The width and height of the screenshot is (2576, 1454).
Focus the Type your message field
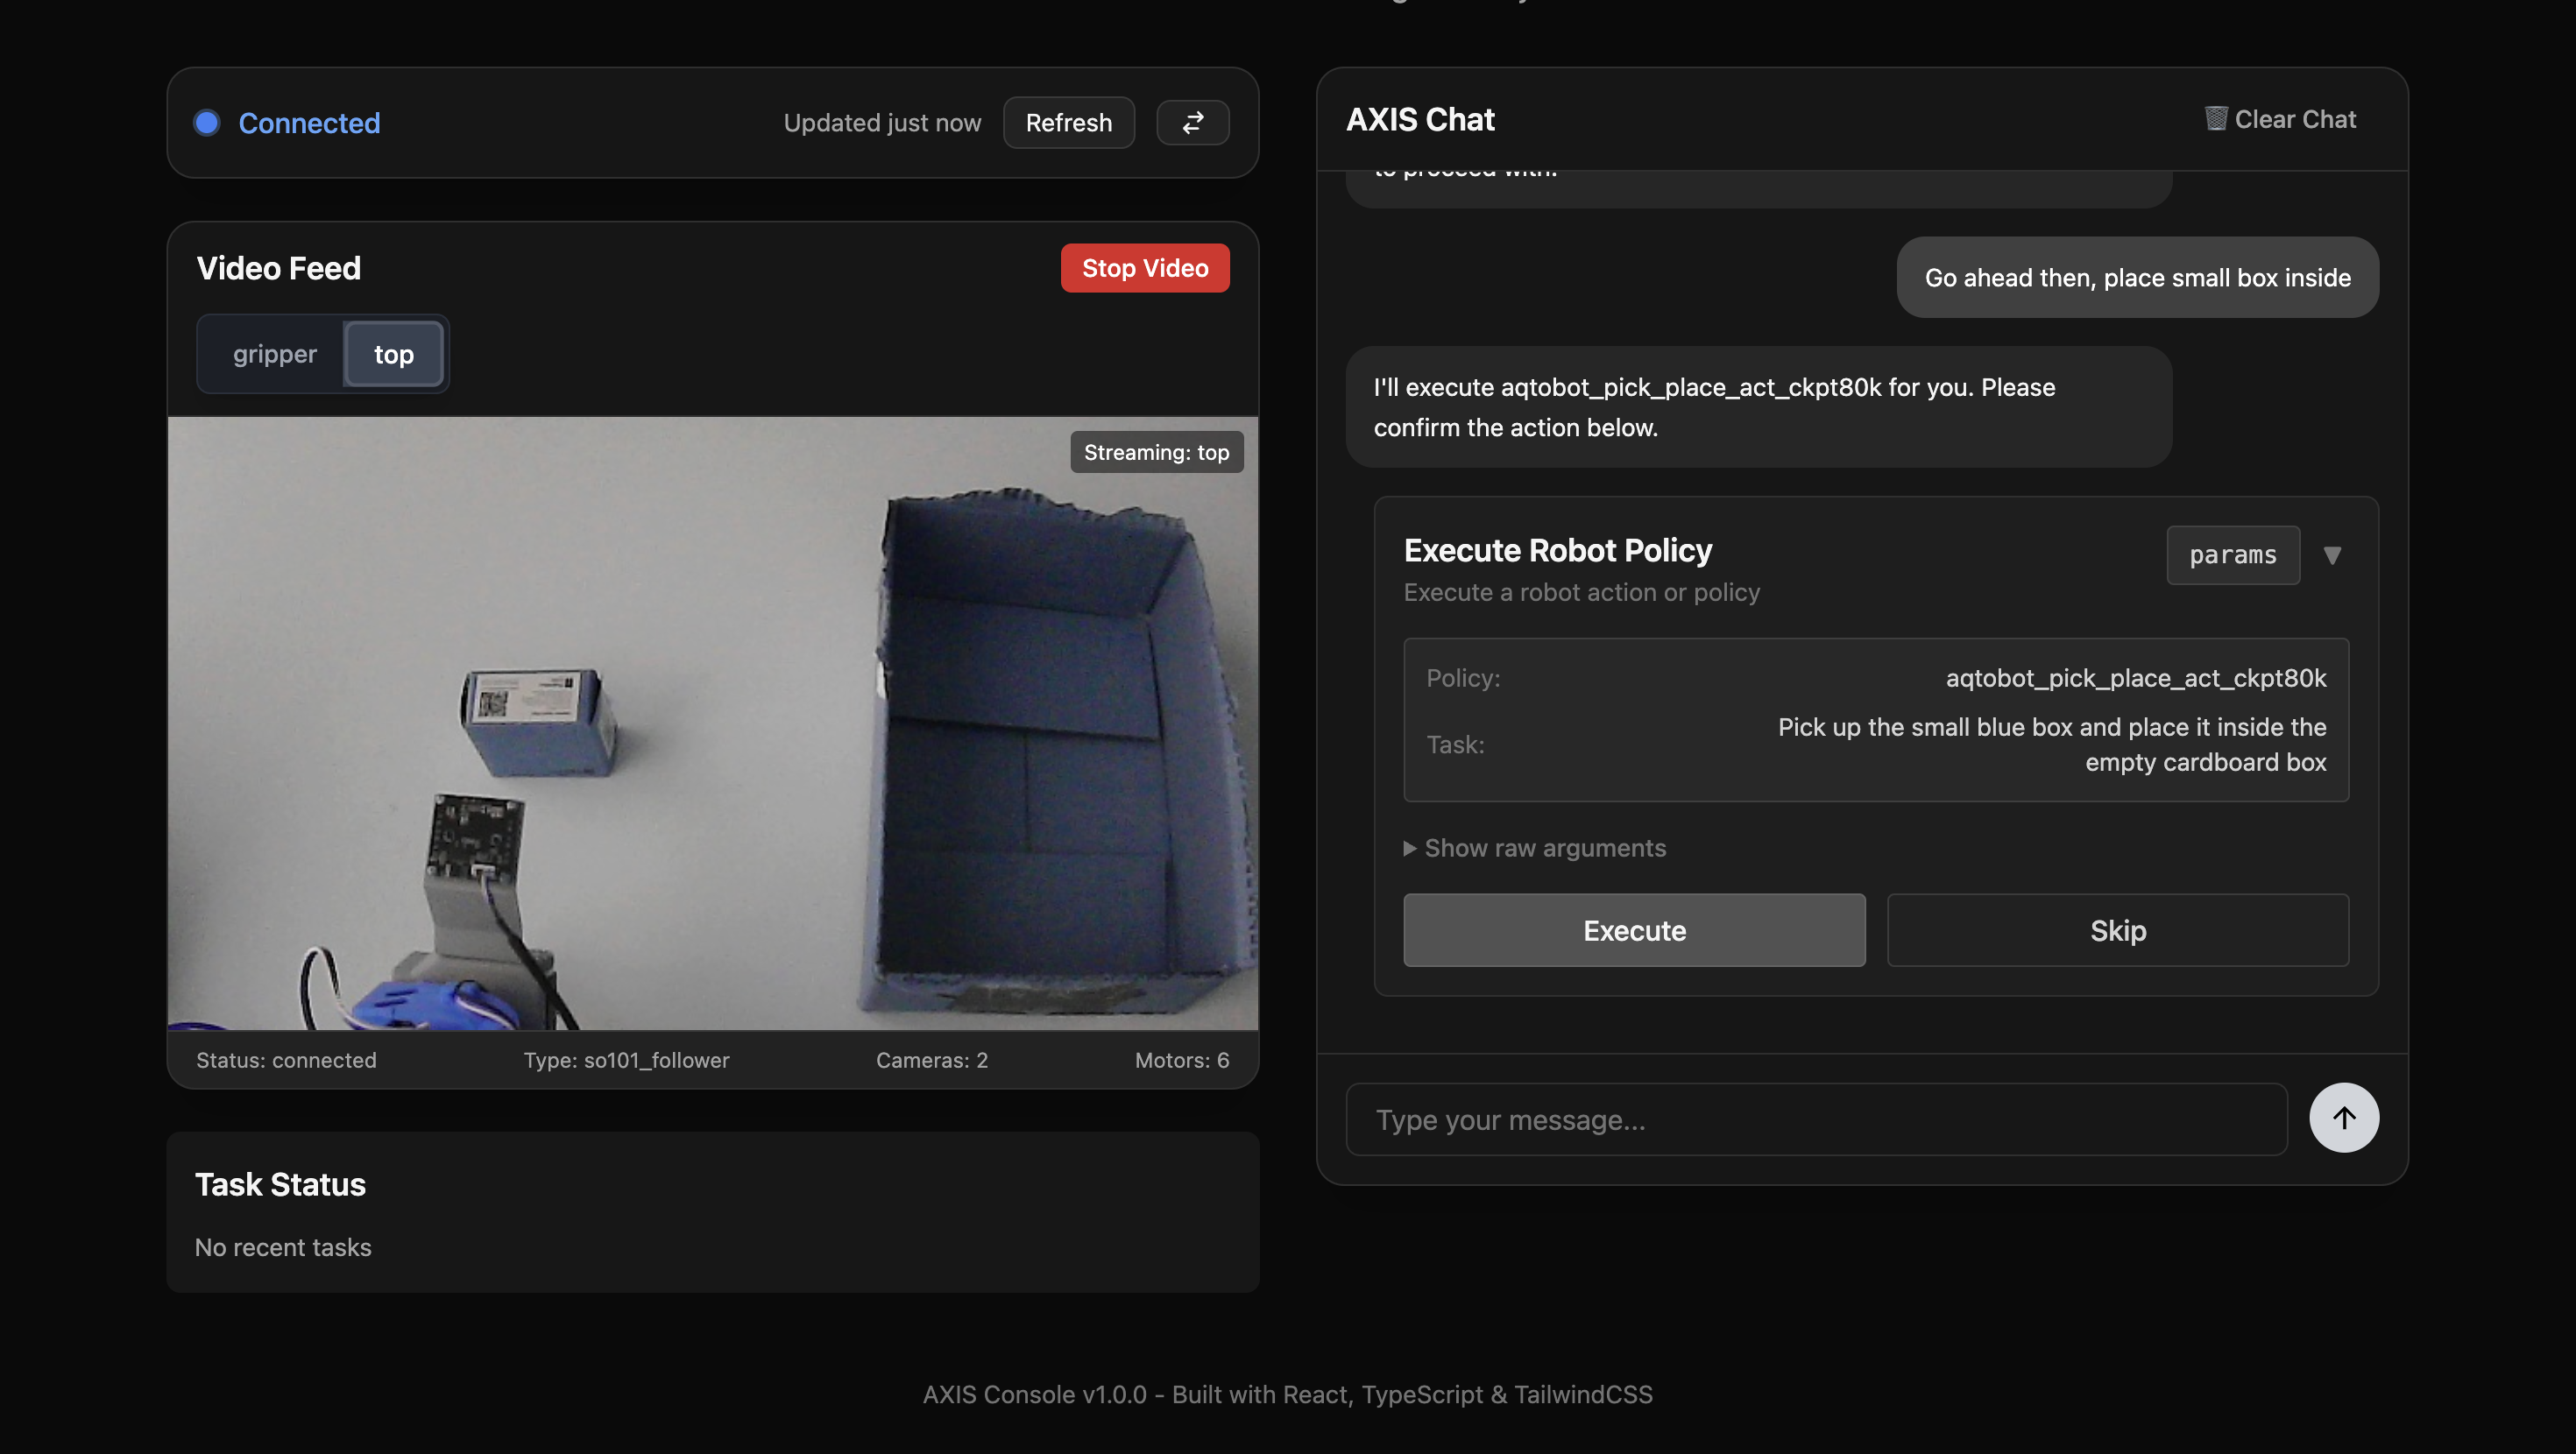coord(1815,1120)
